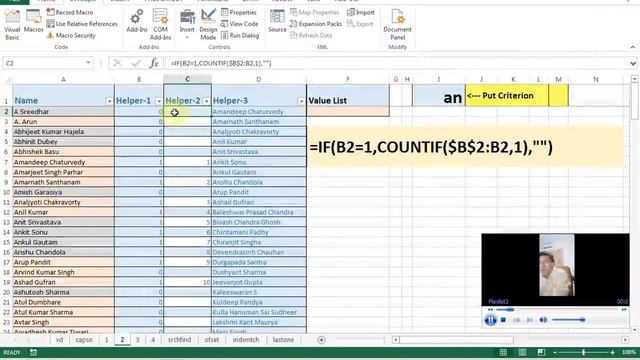Viewport: 640px width, 360px height.
Task: Switch to Normal view
Action: (x=503, y=352)
